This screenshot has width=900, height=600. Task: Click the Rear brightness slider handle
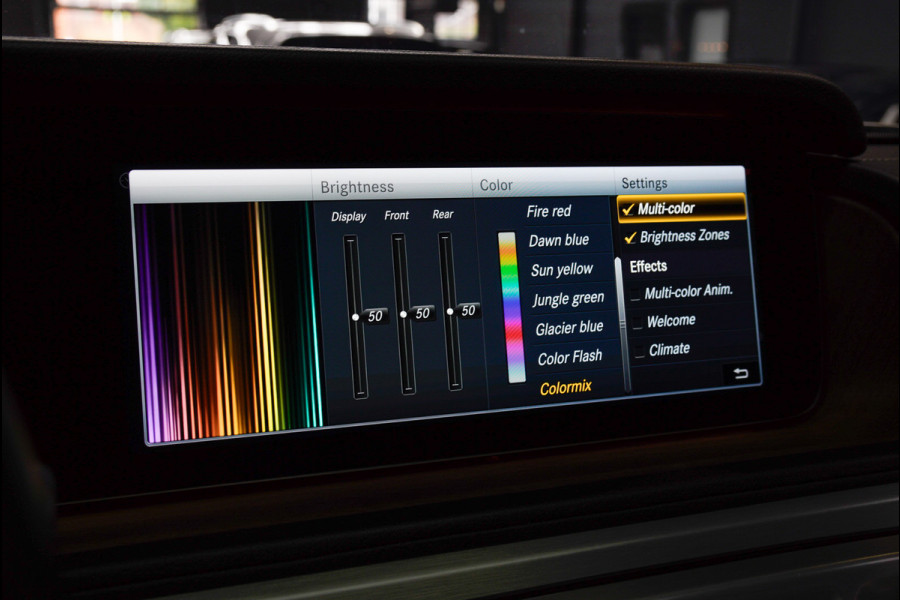point(450,311)
